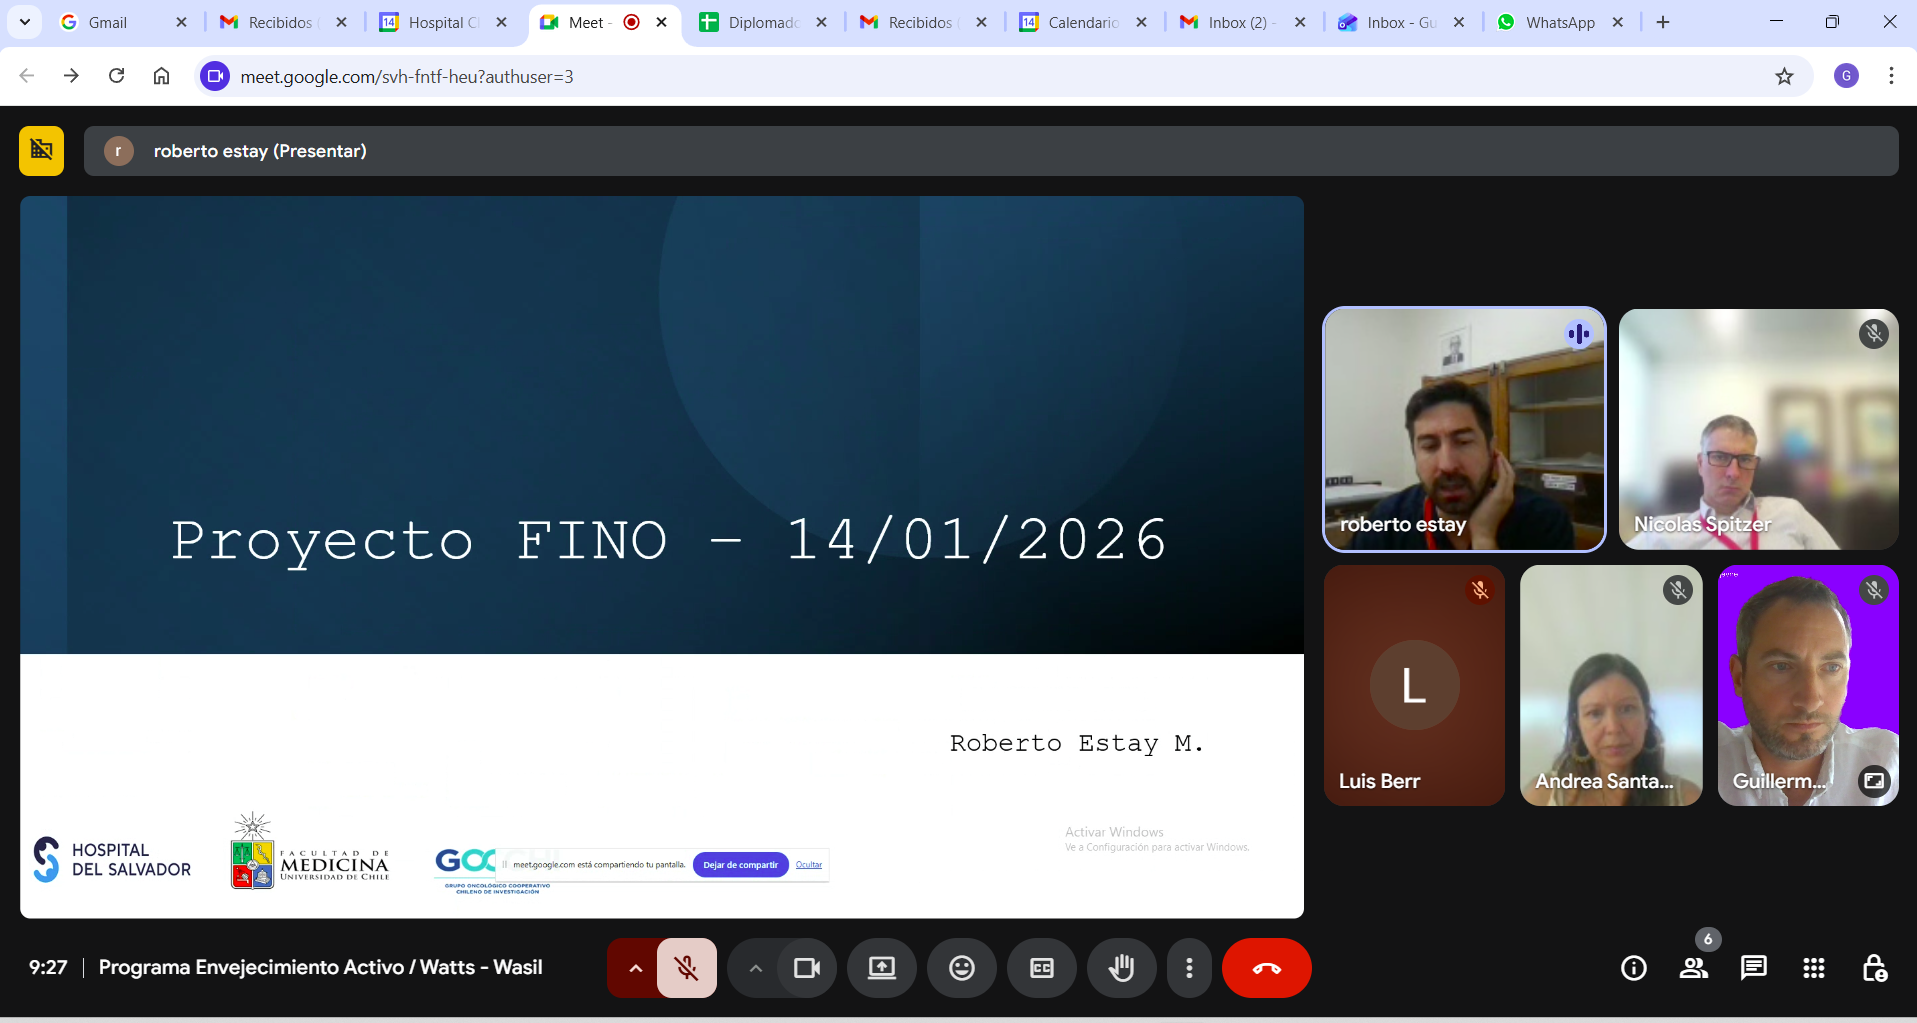Switch to the Diplomado tab
1917x1023 pixels.
coord(763,22)
